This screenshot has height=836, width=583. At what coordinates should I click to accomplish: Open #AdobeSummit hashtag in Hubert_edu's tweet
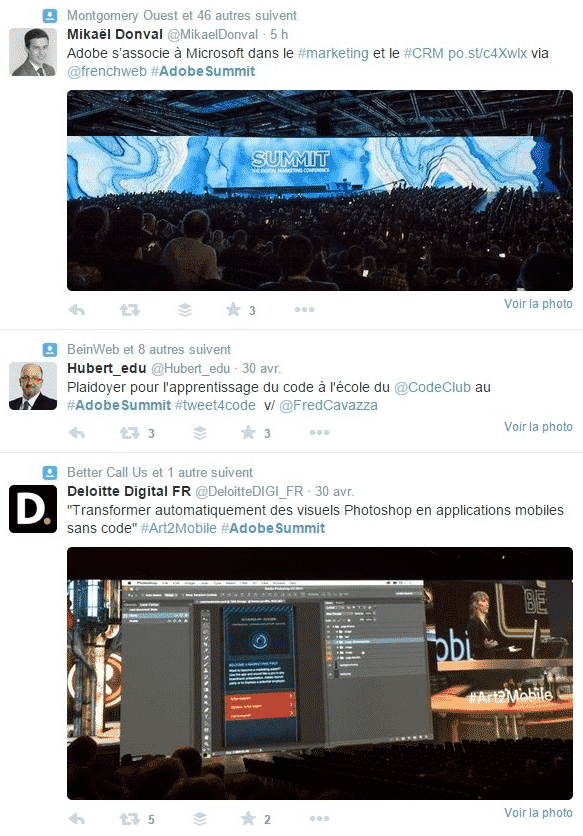pyautogui.click(x=119, y=405)
